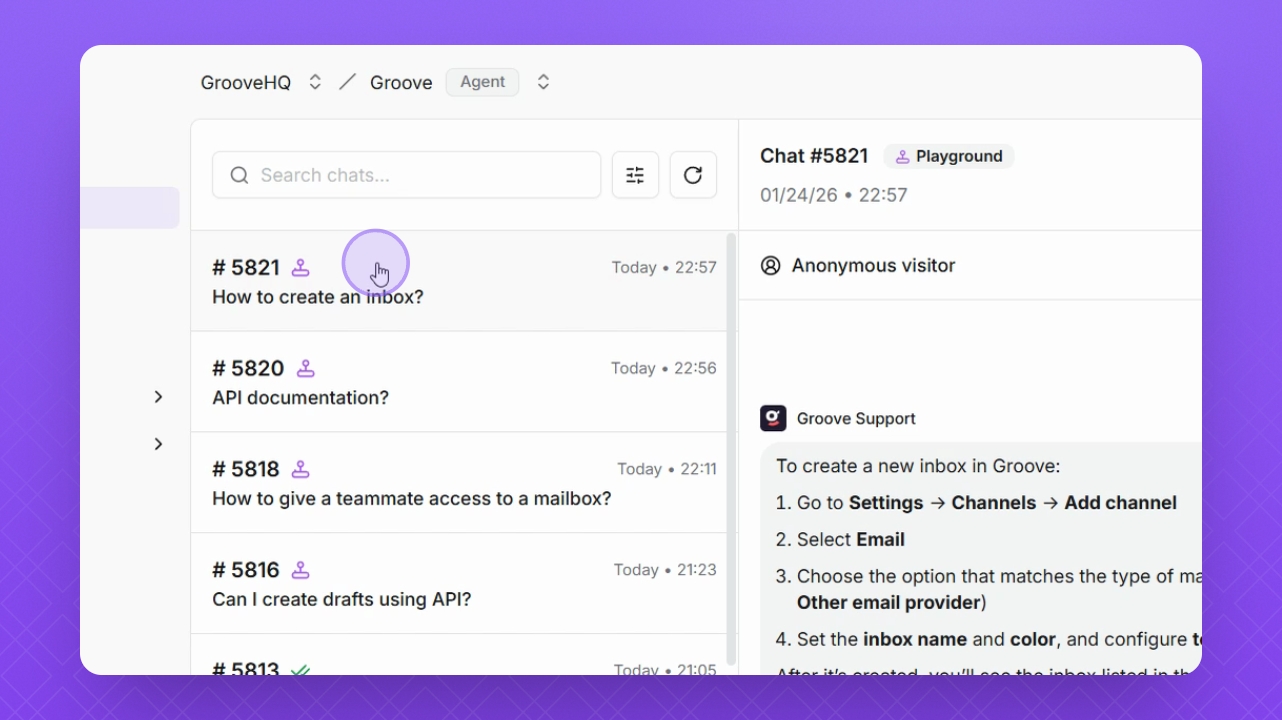Click the GrooveHQ breadcrumb

point(246,82)
